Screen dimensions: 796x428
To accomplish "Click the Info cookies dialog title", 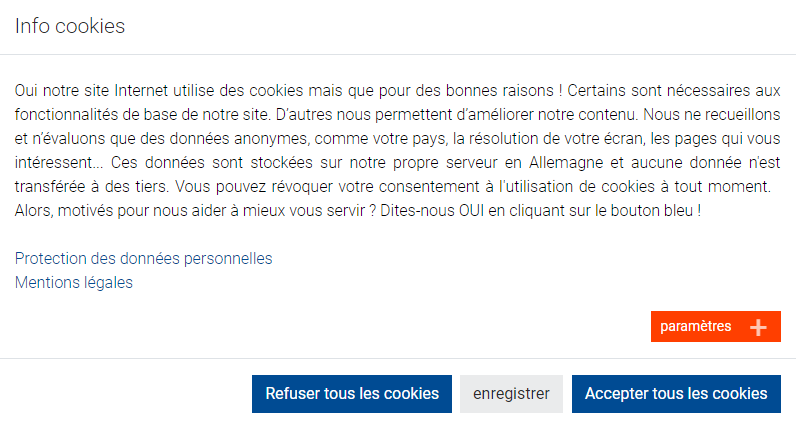I will pyautogui.click(x=70, y=26).
